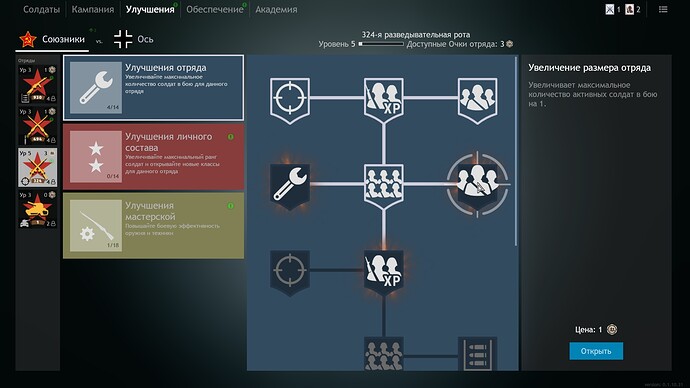Screen dimensions: 690x388
Task: Click the crossed-out order counter icon
Action: pyautogui.click(x=609, y=9)
